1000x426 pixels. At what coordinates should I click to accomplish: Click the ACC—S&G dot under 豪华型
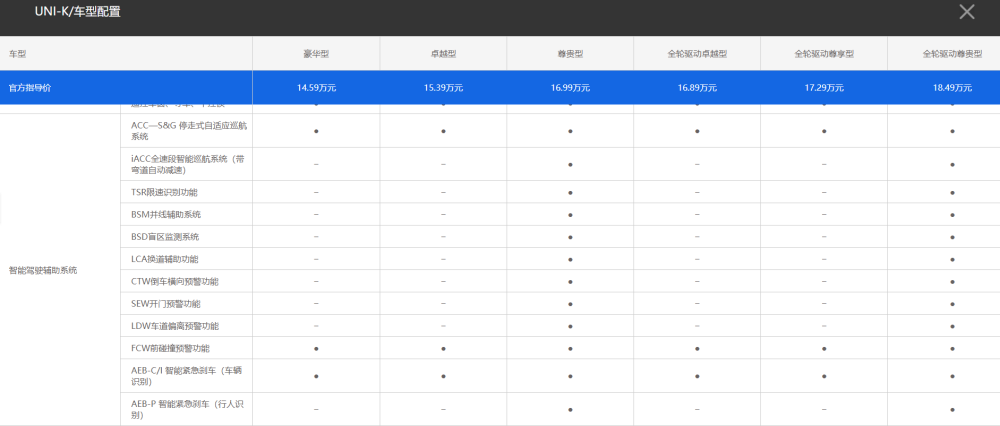316,131
